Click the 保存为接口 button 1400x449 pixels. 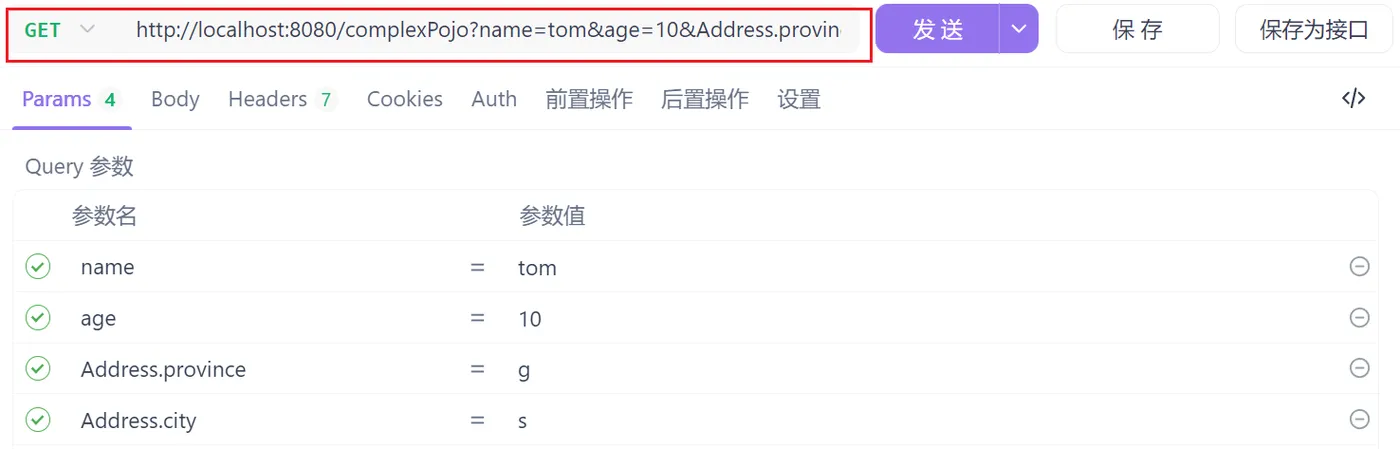pos(1313,29)
